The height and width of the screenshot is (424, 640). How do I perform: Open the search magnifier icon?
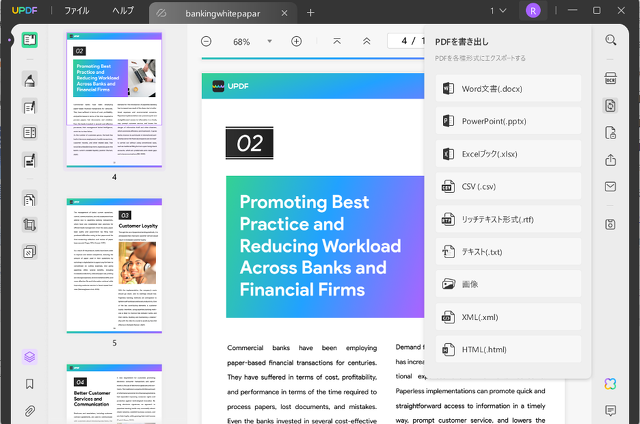point(610,41)
